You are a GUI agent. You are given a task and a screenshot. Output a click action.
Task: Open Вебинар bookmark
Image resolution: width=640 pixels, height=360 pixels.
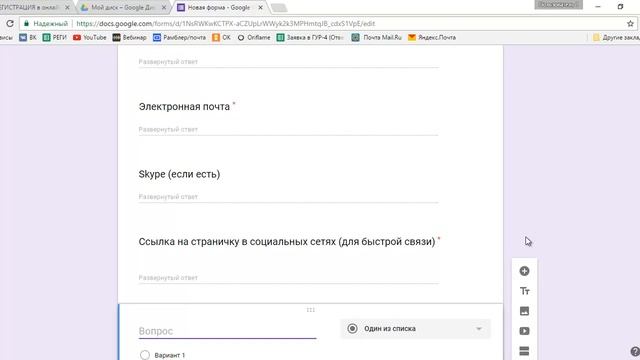click(129, 38)
